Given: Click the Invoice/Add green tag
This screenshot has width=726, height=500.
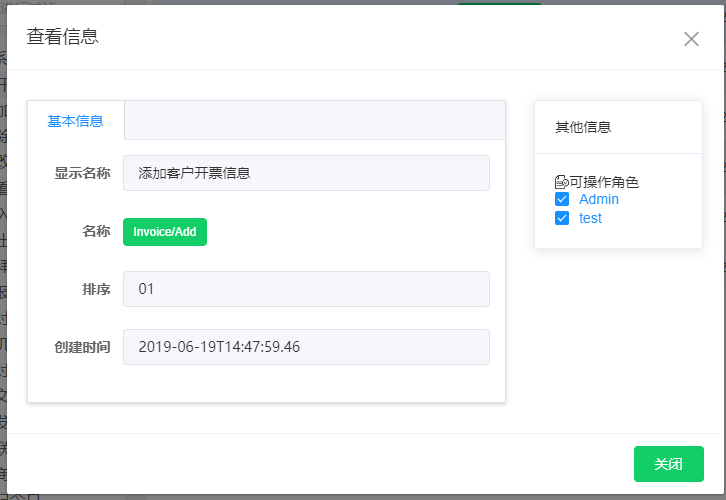Looking at the screenshot, I should pyautogui.click(x=165, y=232).
